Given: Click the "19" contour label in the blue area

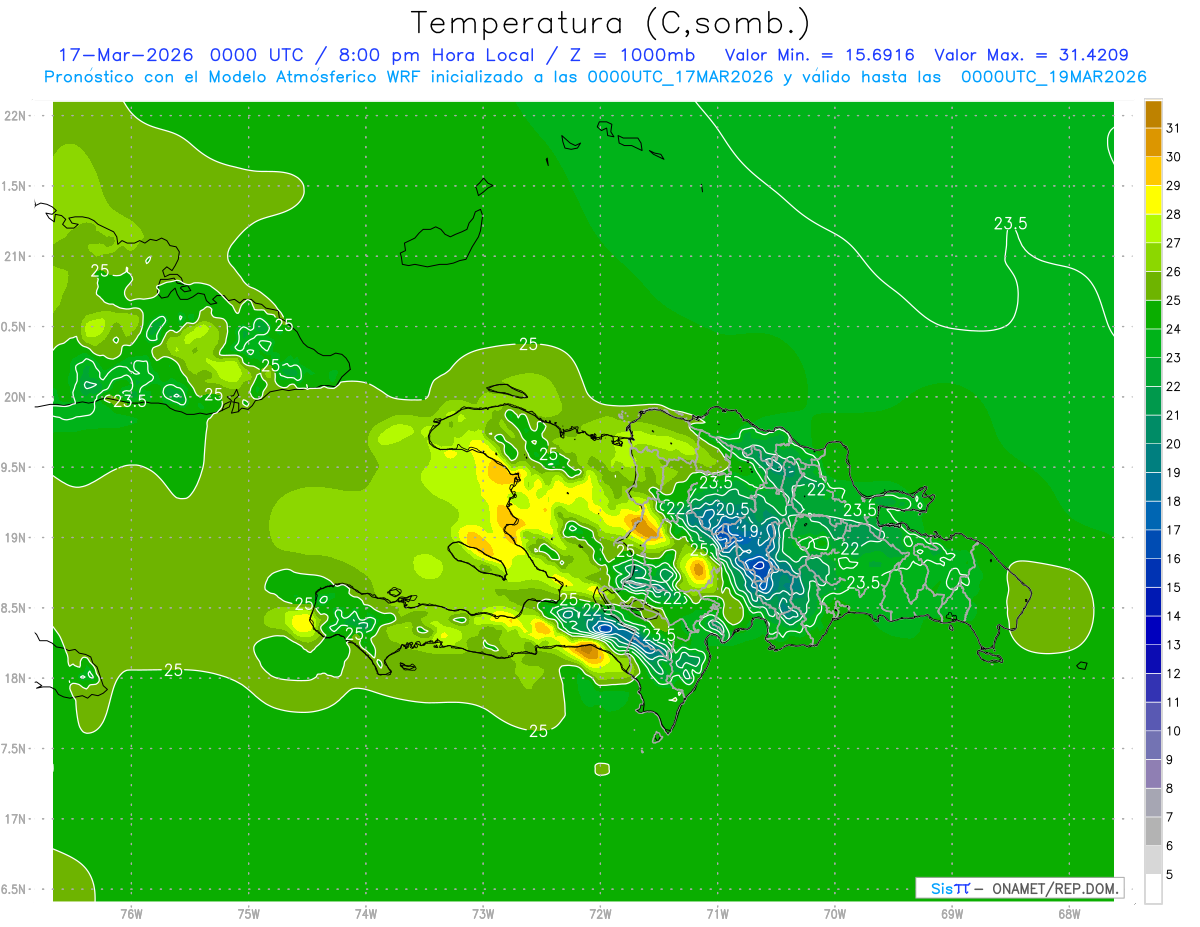Looking at the screenshot, I should (x=748, y=531).
